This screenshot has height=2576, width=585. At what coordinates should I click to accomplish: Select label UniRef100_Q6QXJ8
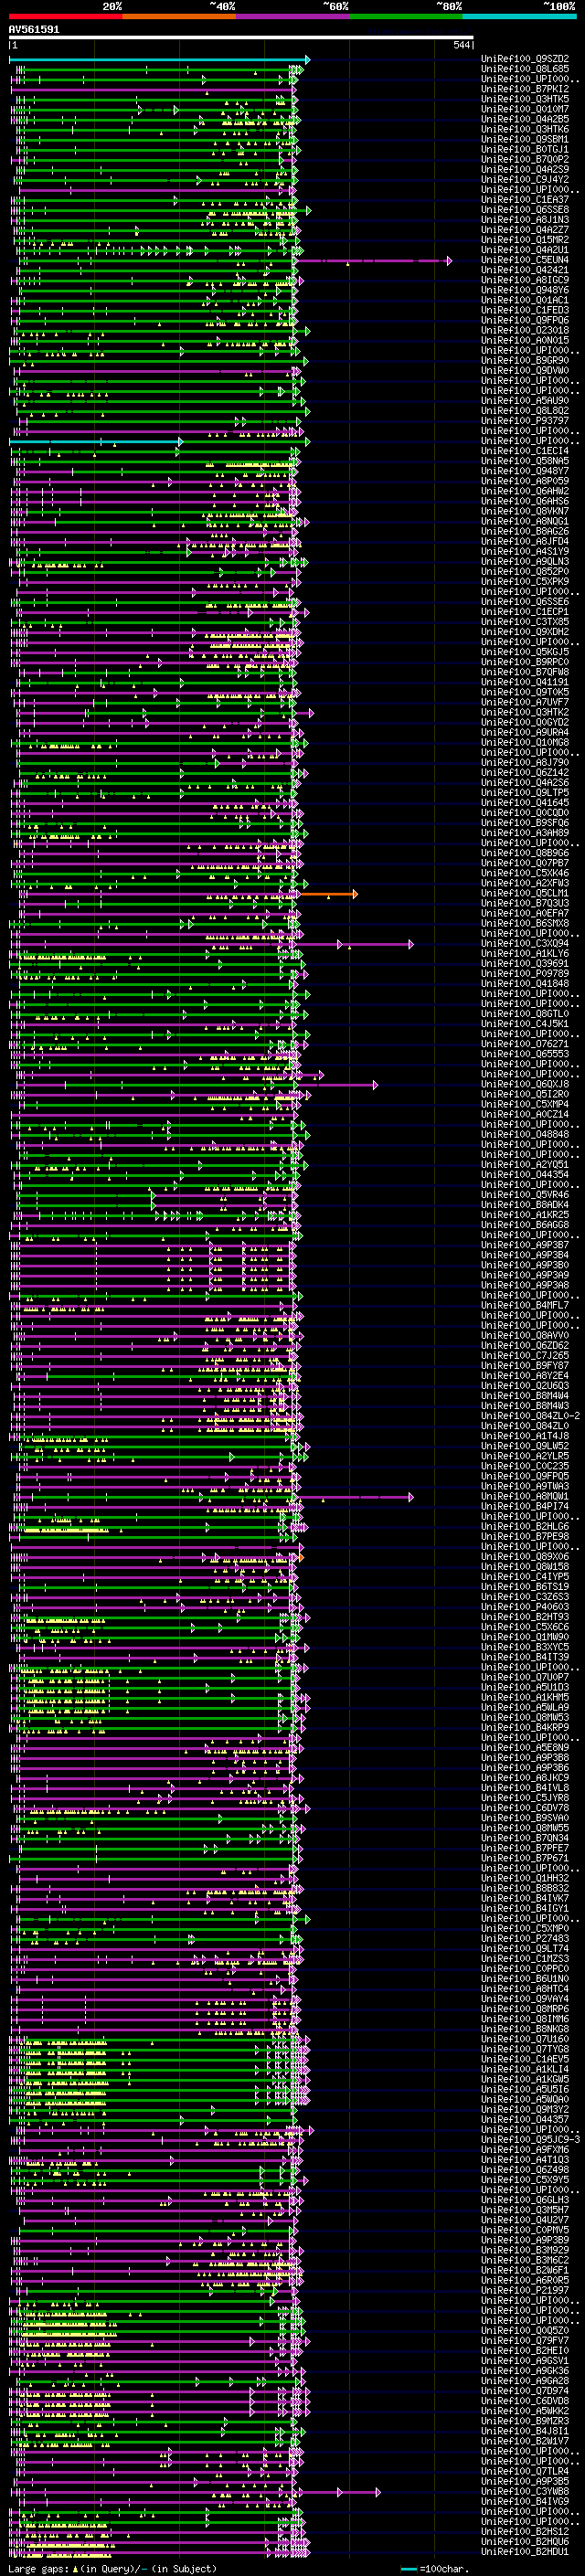click(x=525, y=1084)
